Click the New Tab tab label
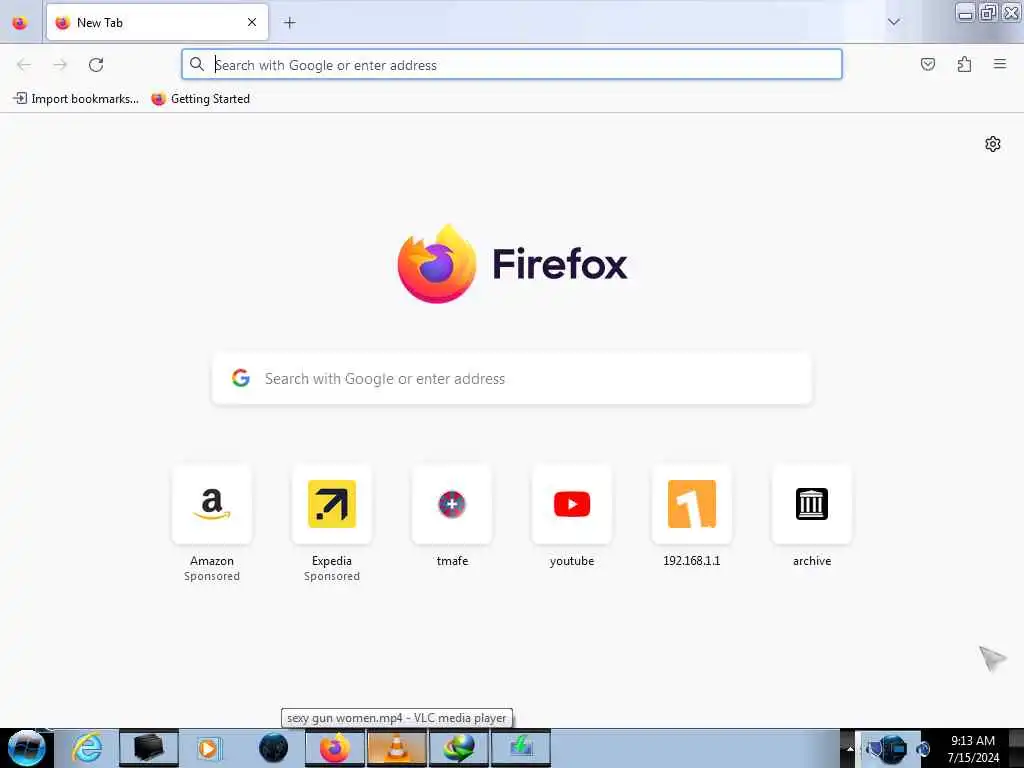Viewport: 1024px width, 768px height. point(99,23)
